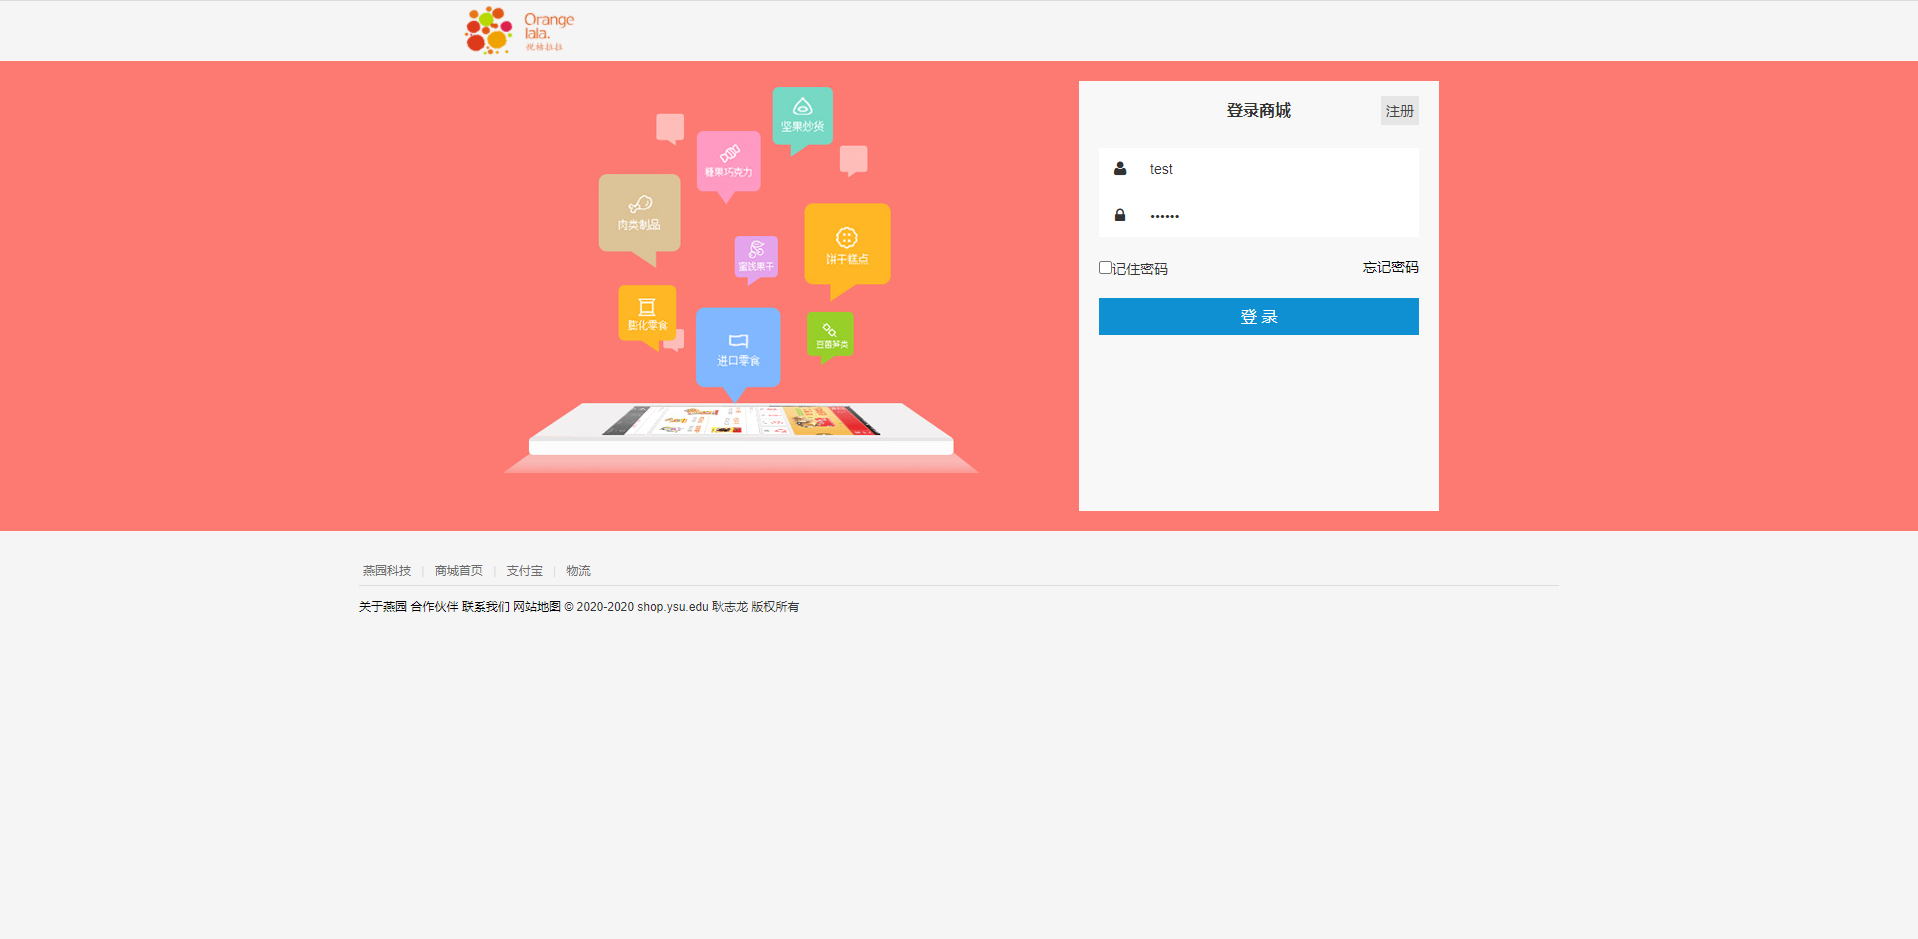Open the 物流 footer link
Image resolution: width=1918 pixels, height=939 pixels.
click(578, 571)
